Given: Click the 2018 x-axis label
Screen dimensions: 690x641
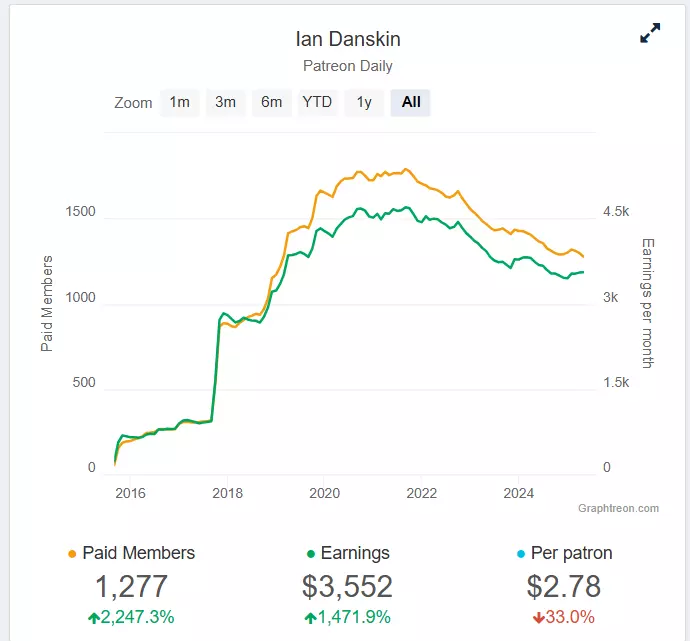Looking at the screenshot, I should pyautogui.click(x=228, y=493).
